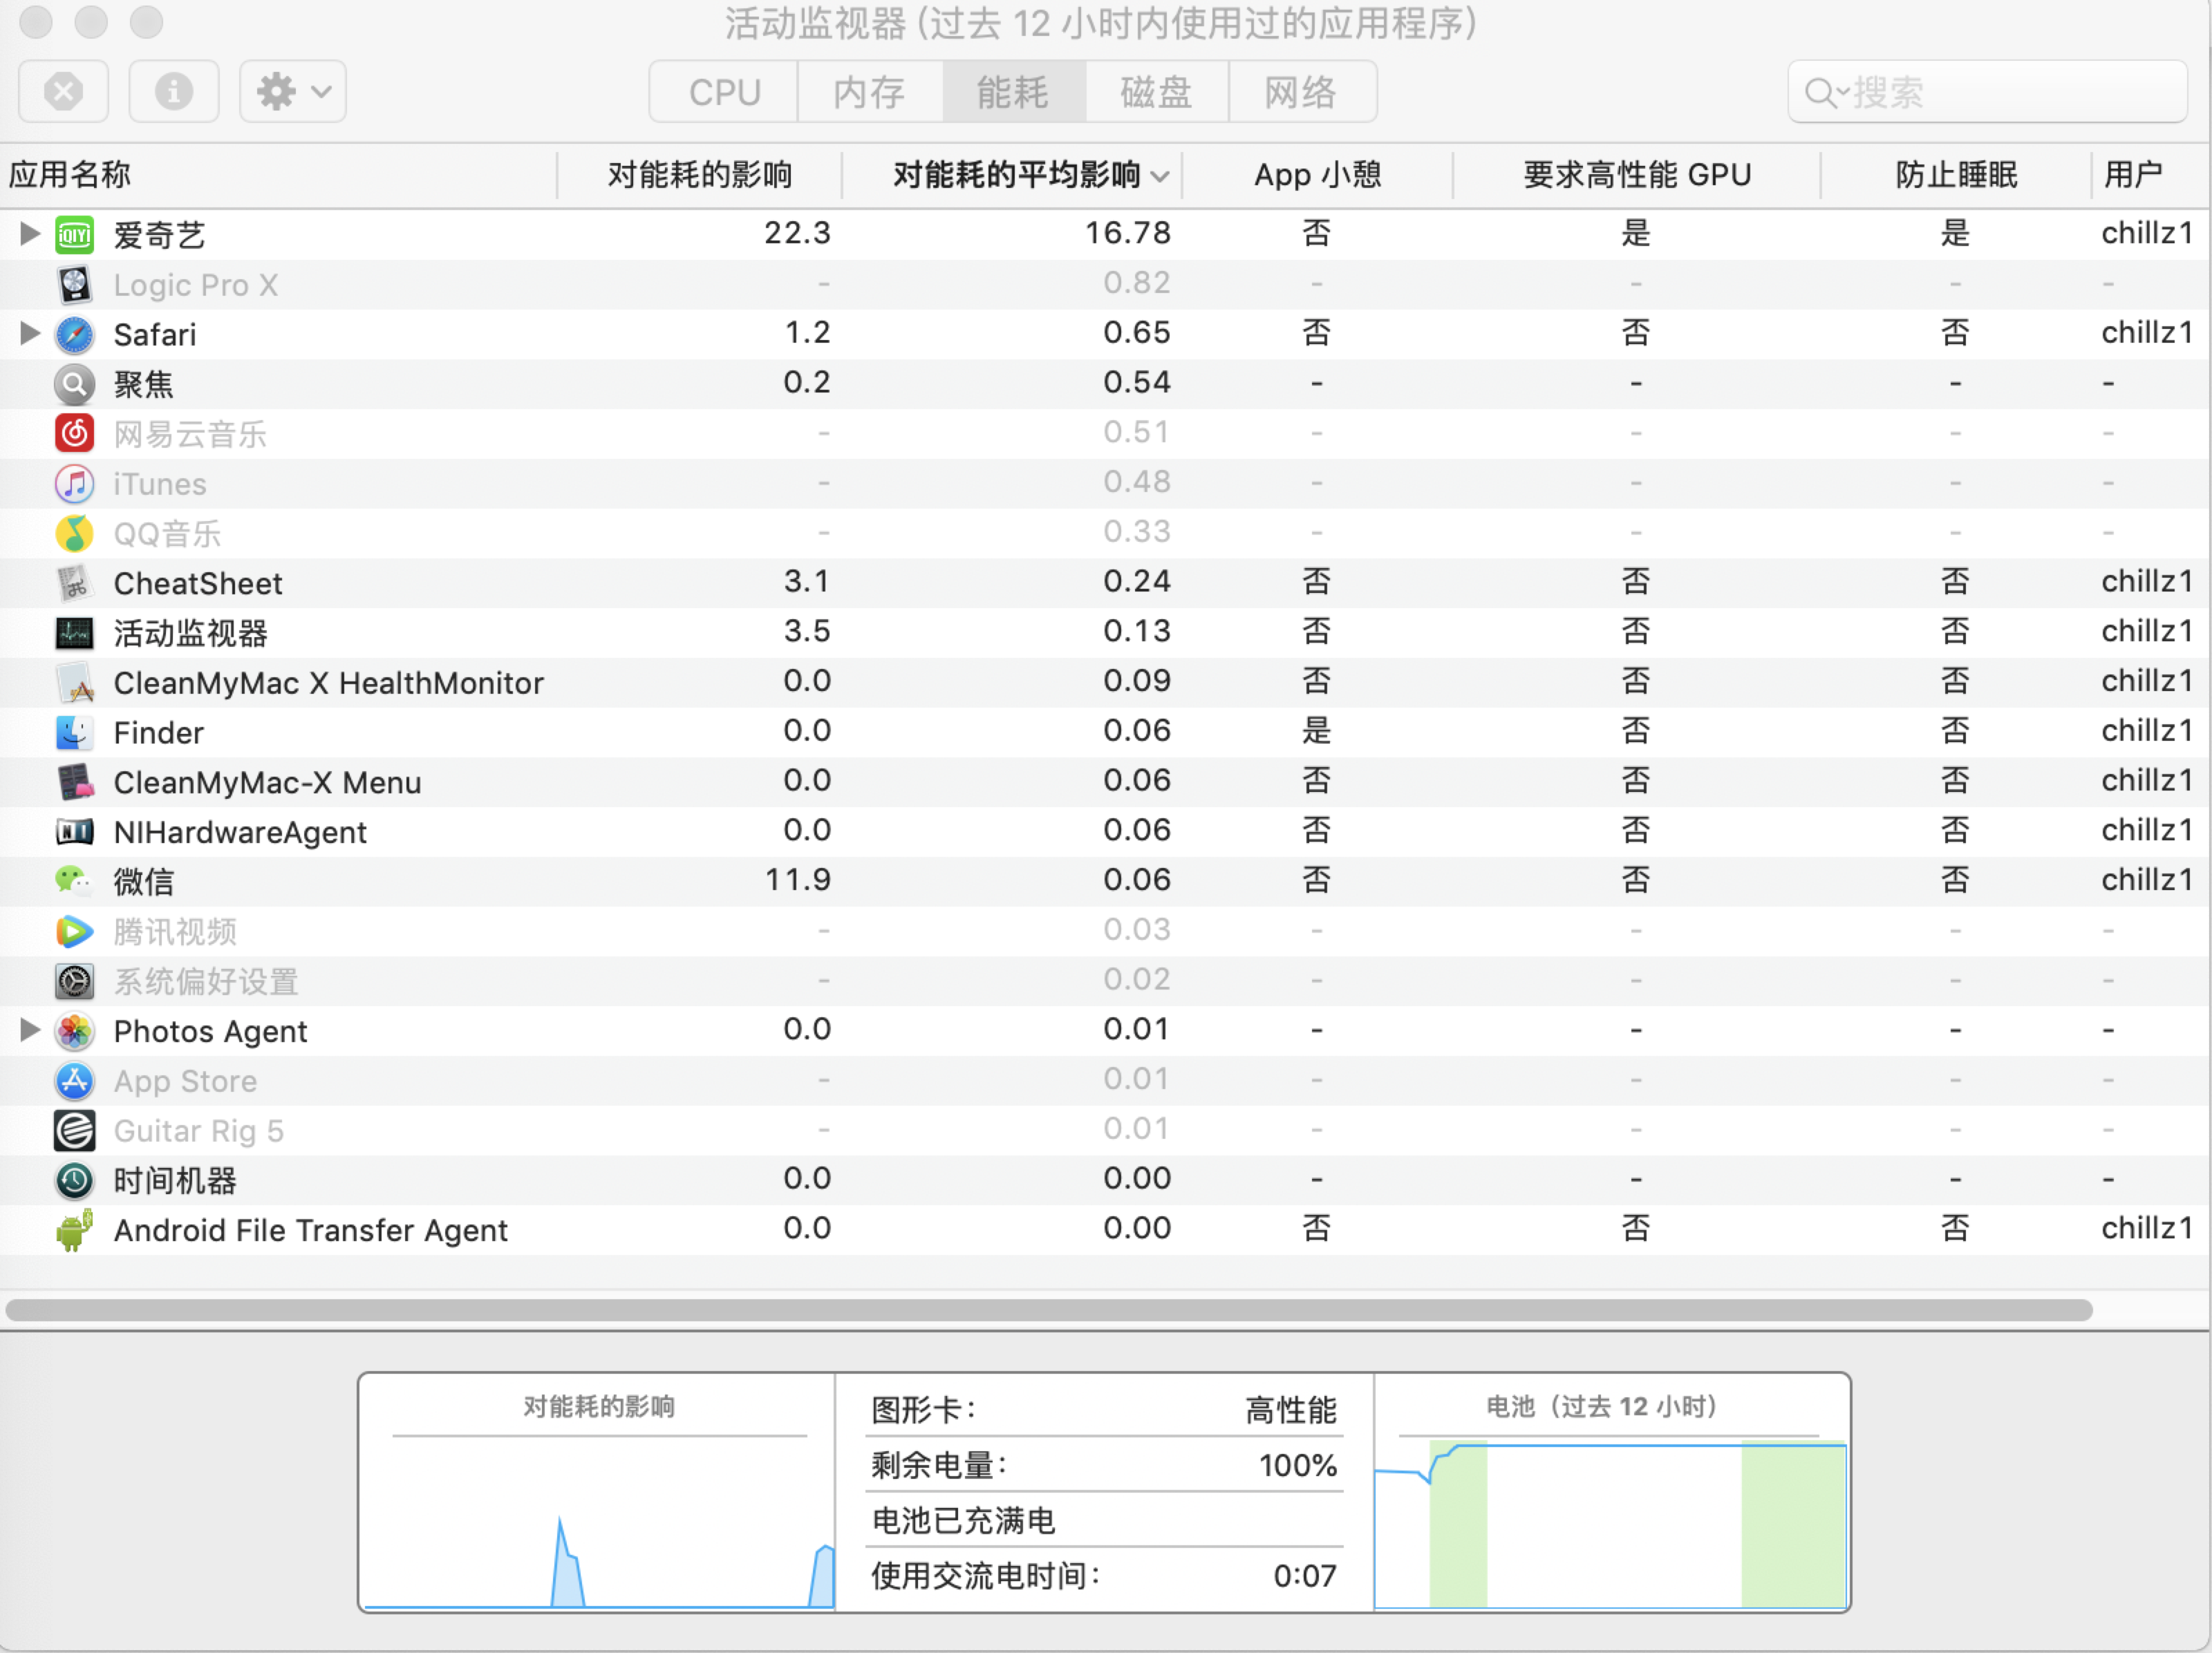The image size is (2212, 1653).
Task: Click the Logic Pro X app icon
Action: 74,285
